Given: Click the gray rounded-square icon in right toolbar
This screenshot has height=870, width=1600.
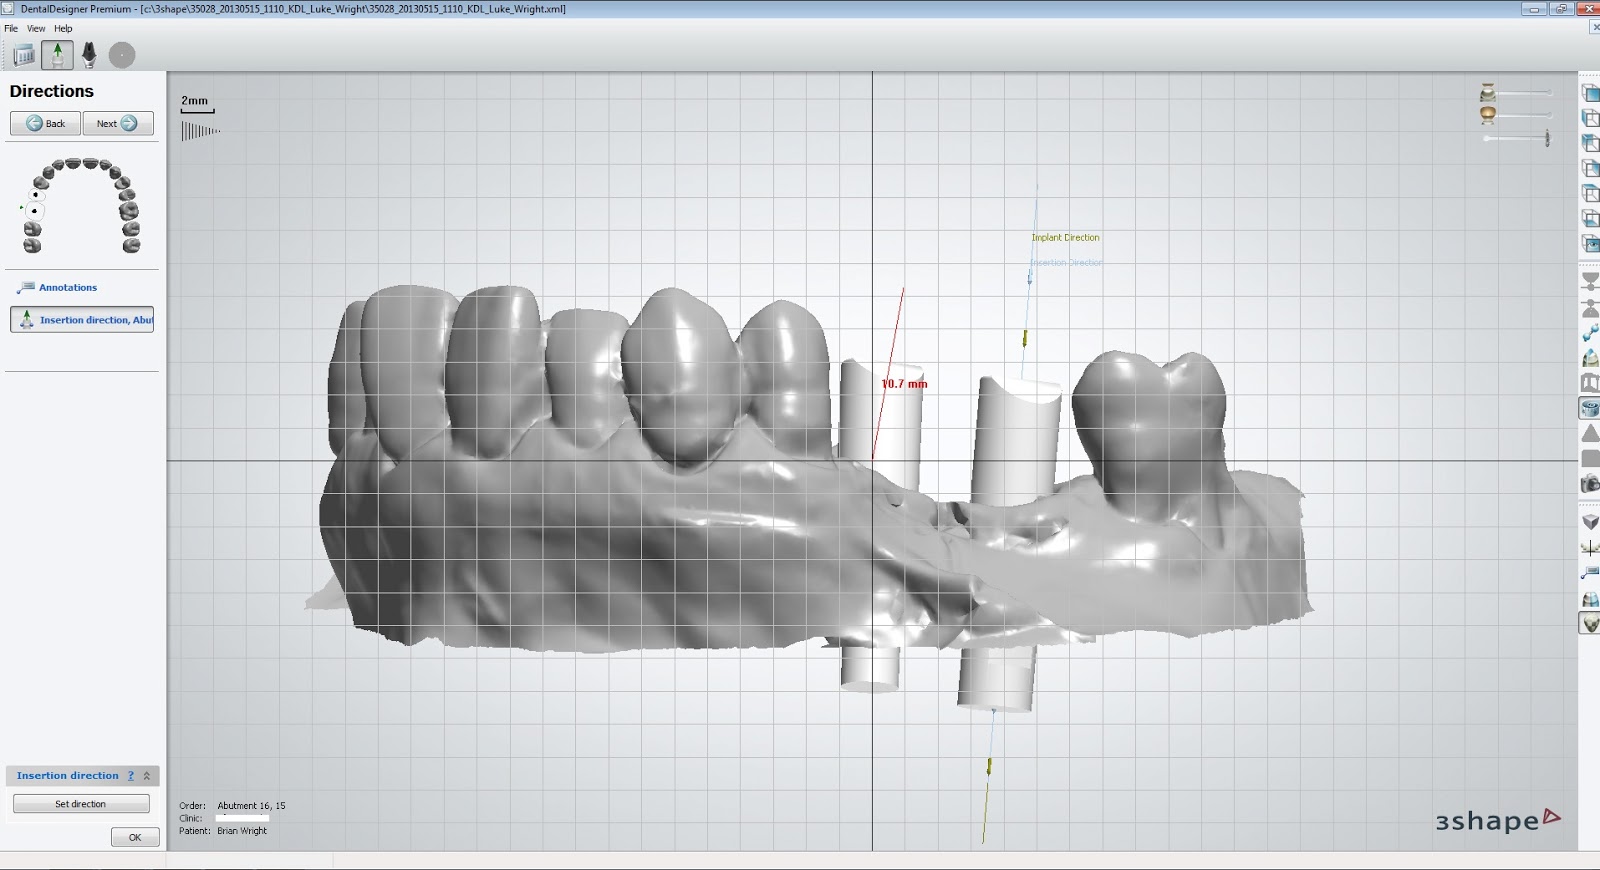Looking at the screenshot, I should tap(1590, 458).
